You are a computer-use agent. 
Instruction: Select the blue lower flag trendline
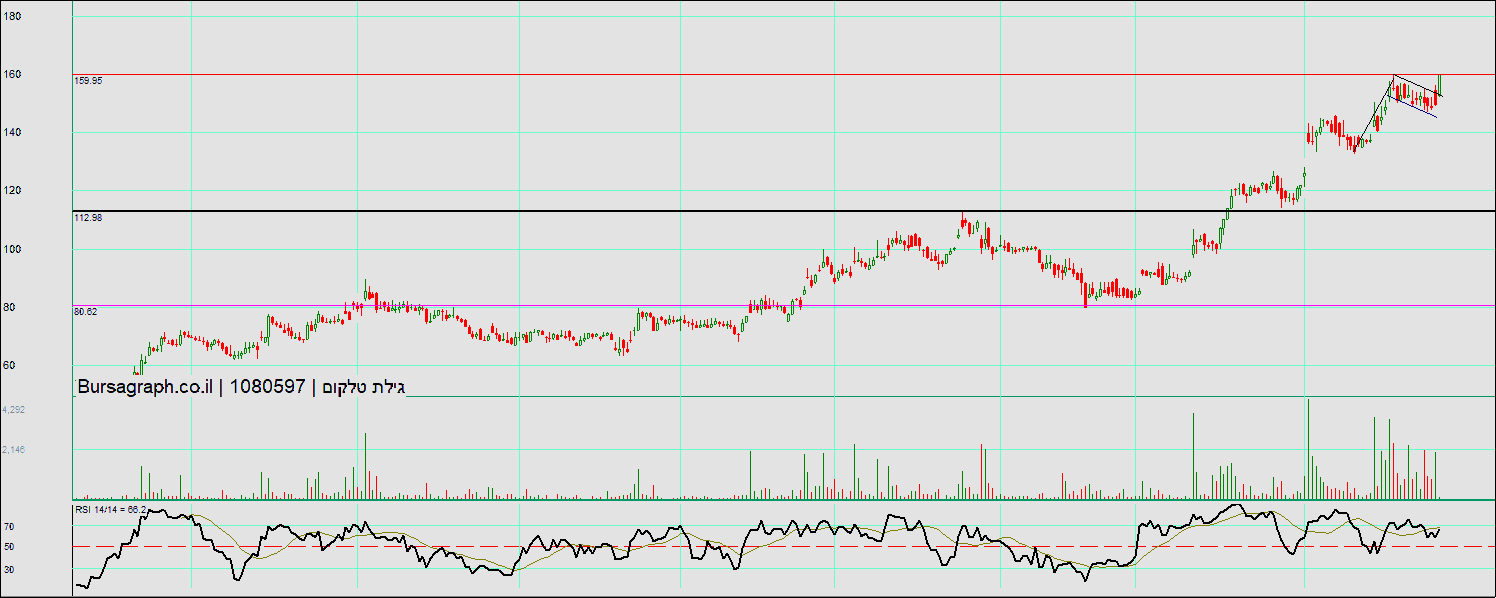tap(1413, 107)
